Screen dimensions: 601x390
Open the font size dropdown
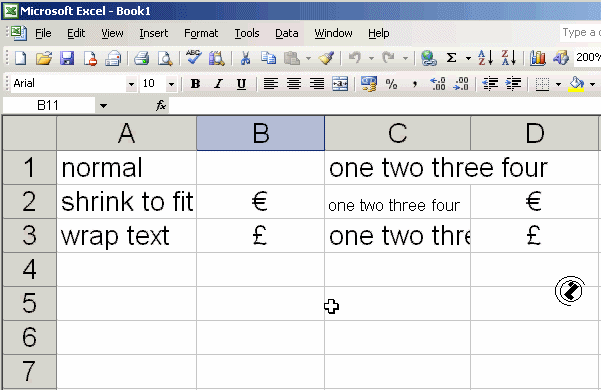(x=171, y=84)
